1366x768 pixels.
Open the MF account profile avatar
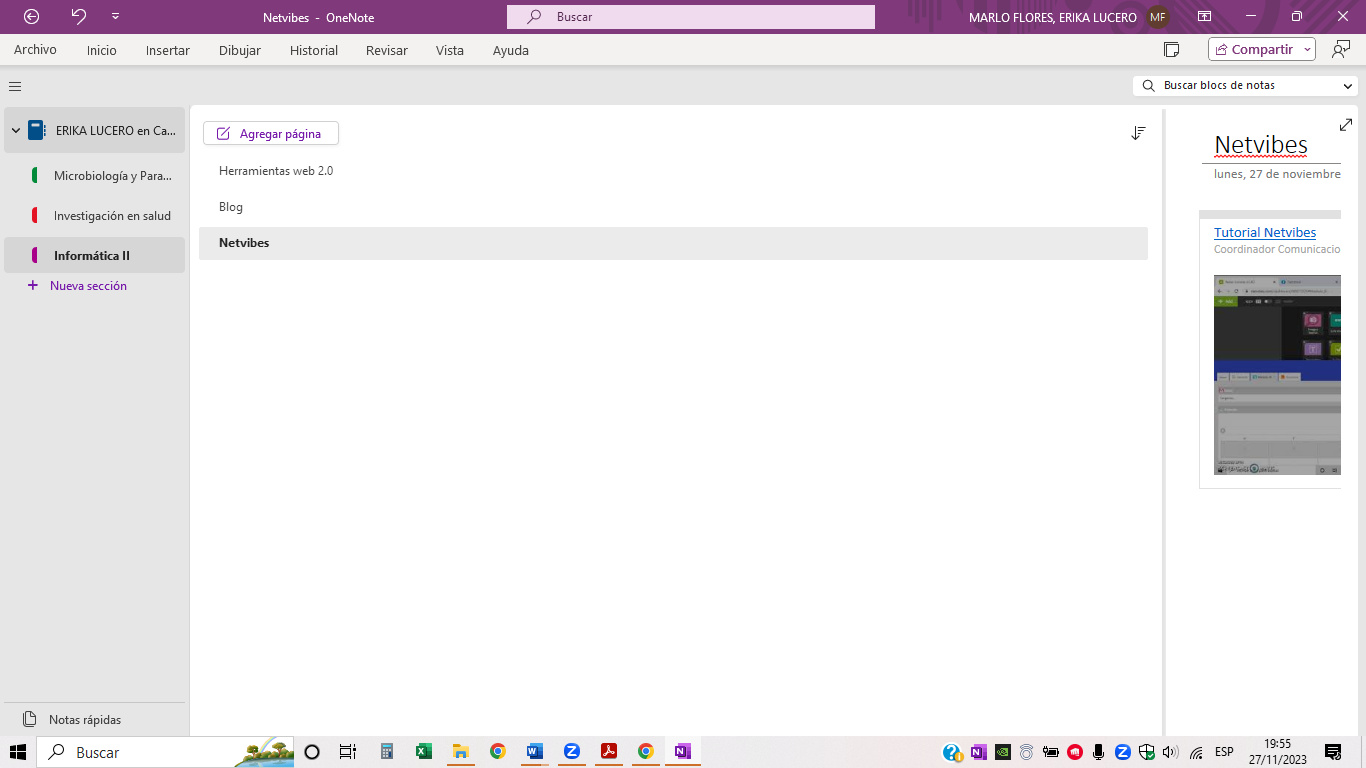pos(1158,17)
